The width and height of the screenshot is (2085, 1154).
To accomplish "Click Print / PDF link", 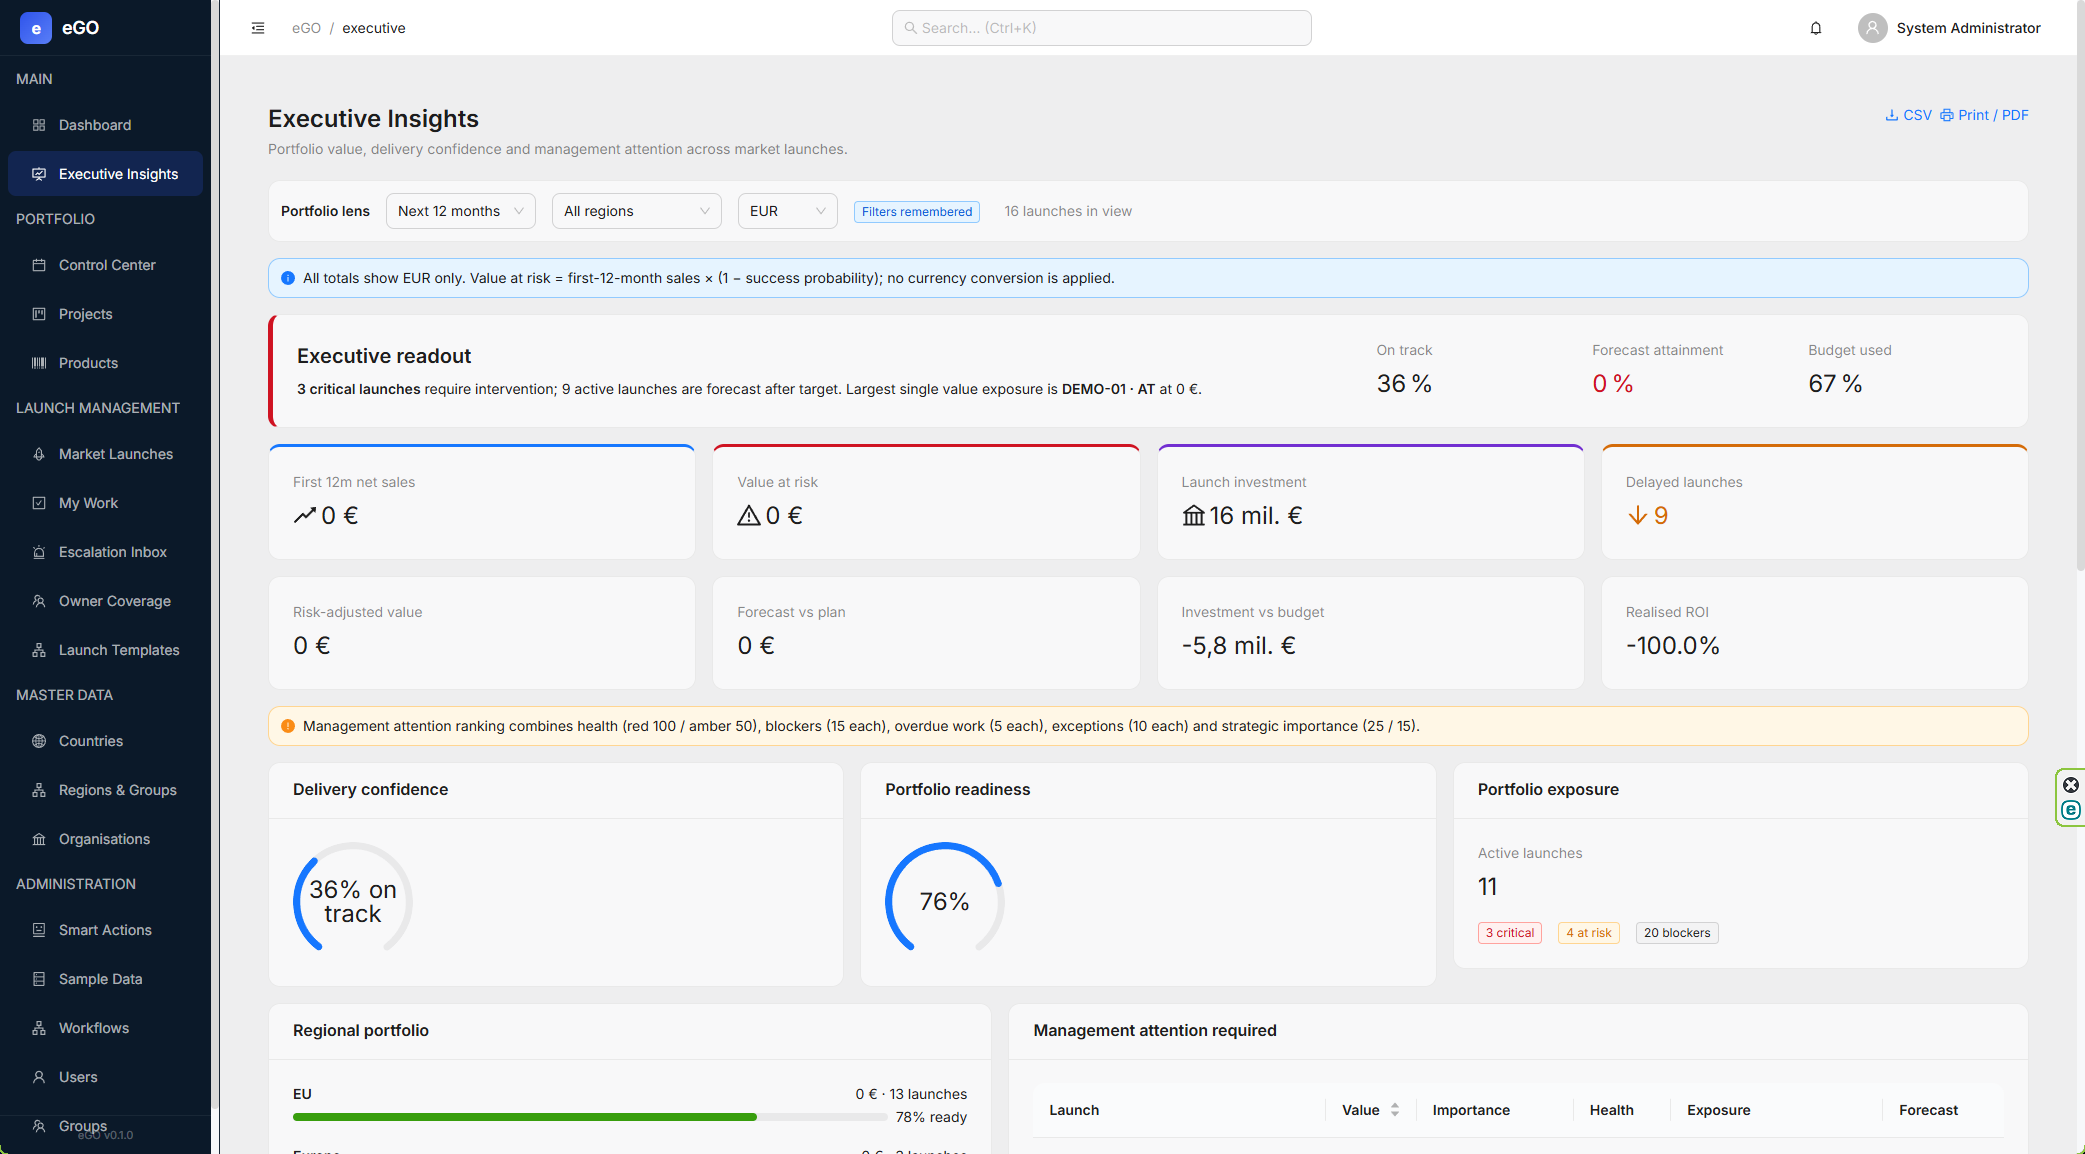I will pos(1985,115).
